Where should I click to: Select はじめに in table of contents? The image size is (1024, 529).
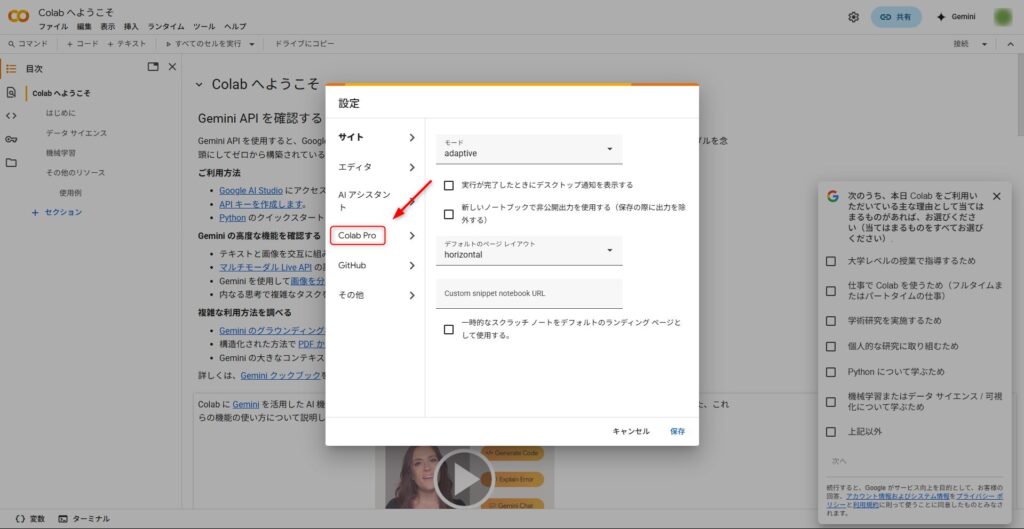[61, 113]
